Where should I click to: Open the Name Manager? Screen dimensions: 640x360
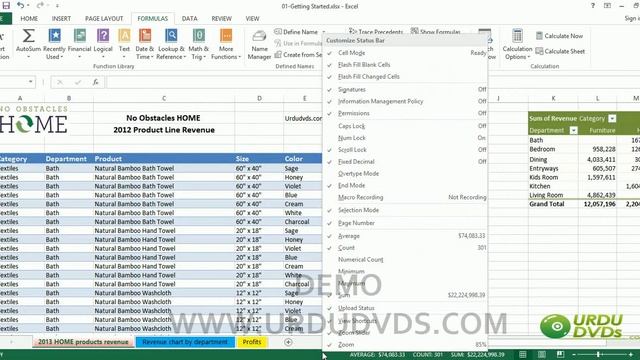pyautogui.click(x=259, y=45)
